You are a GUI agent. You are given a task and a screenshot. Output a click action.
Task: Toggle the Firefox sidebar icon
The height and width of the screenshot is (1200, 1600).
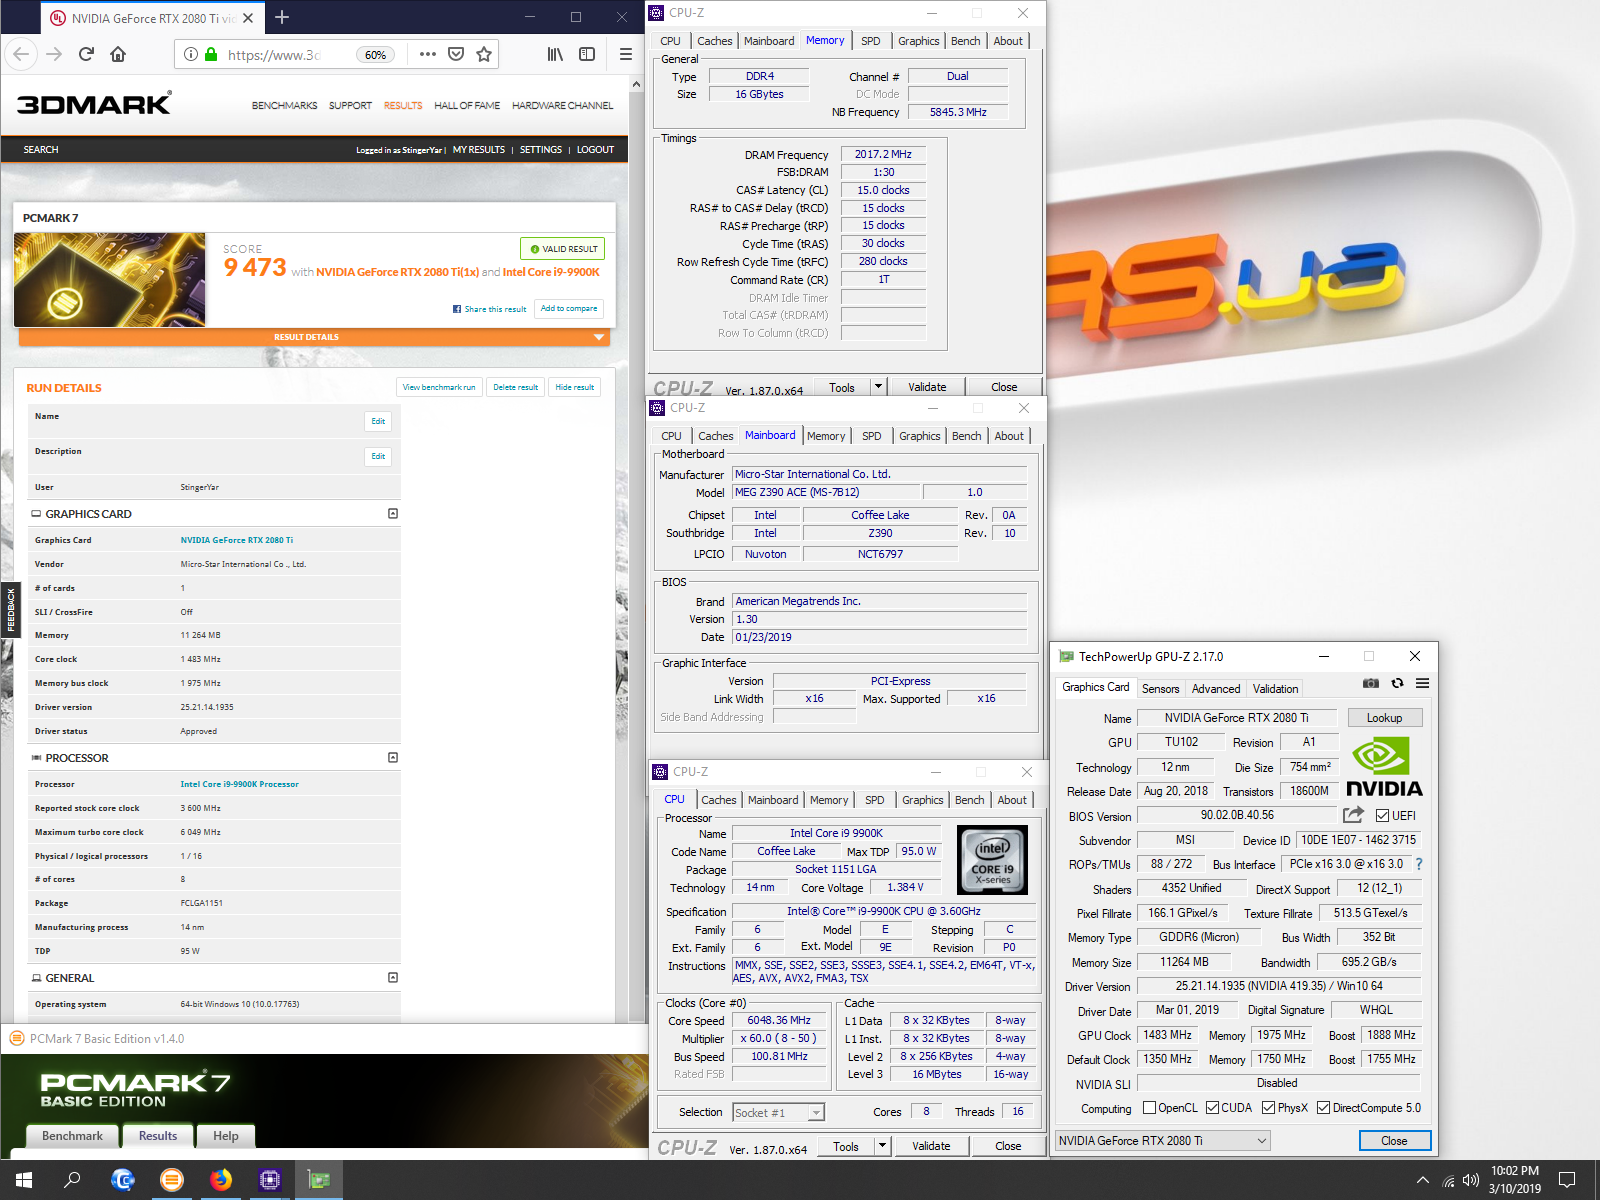point(587,54)
